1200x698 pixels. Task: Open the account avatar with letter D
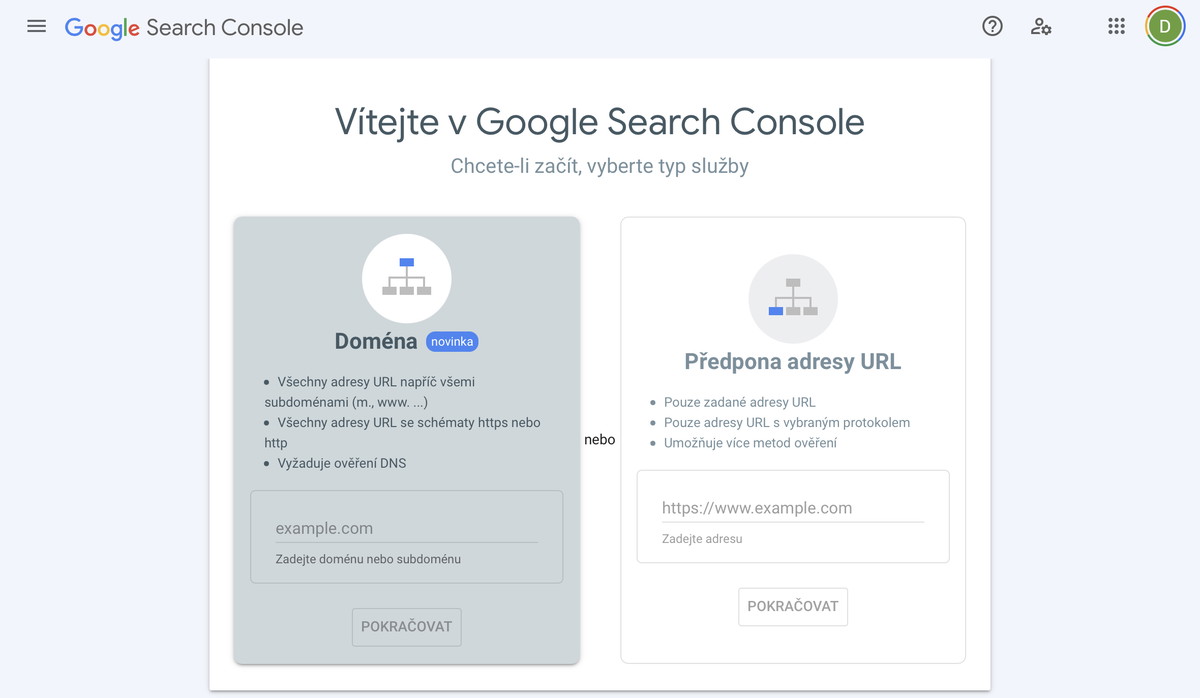[1165, 27]
